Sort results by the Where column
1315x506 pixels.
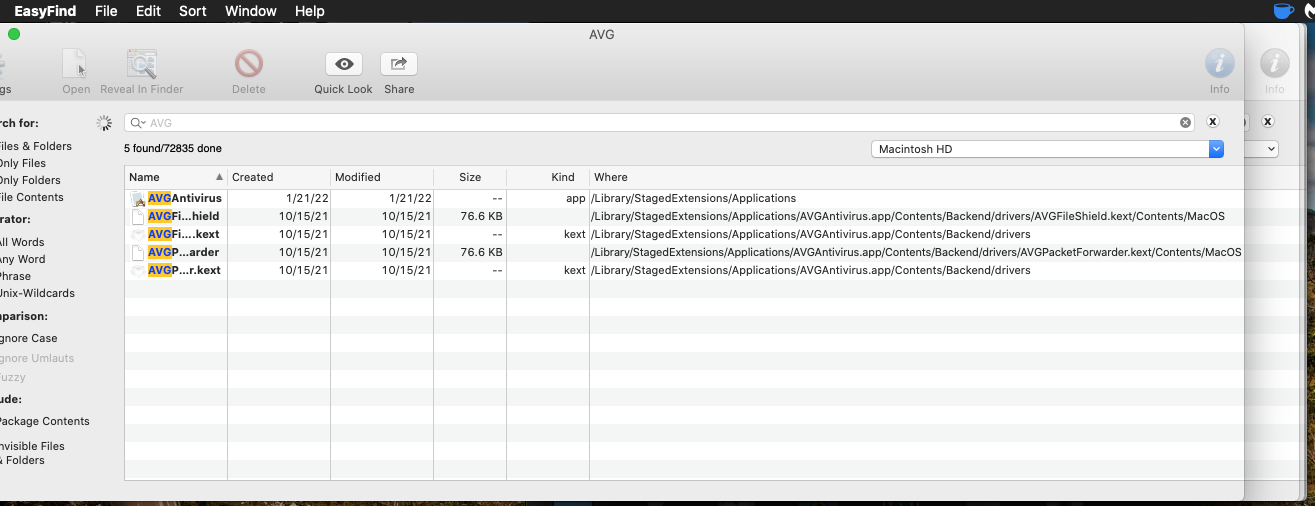pos(916,177)
